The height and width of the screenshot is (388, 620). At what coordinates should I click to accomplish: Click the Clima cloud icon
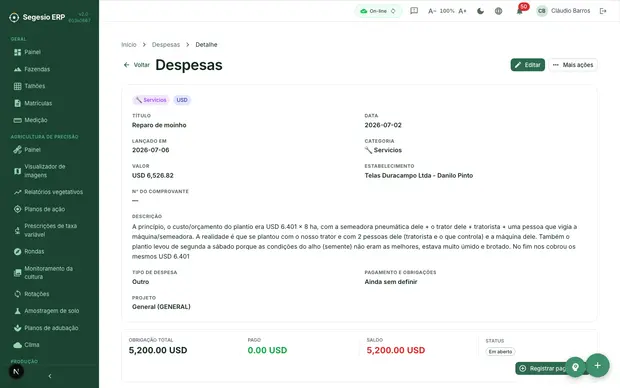click(17, 345)
